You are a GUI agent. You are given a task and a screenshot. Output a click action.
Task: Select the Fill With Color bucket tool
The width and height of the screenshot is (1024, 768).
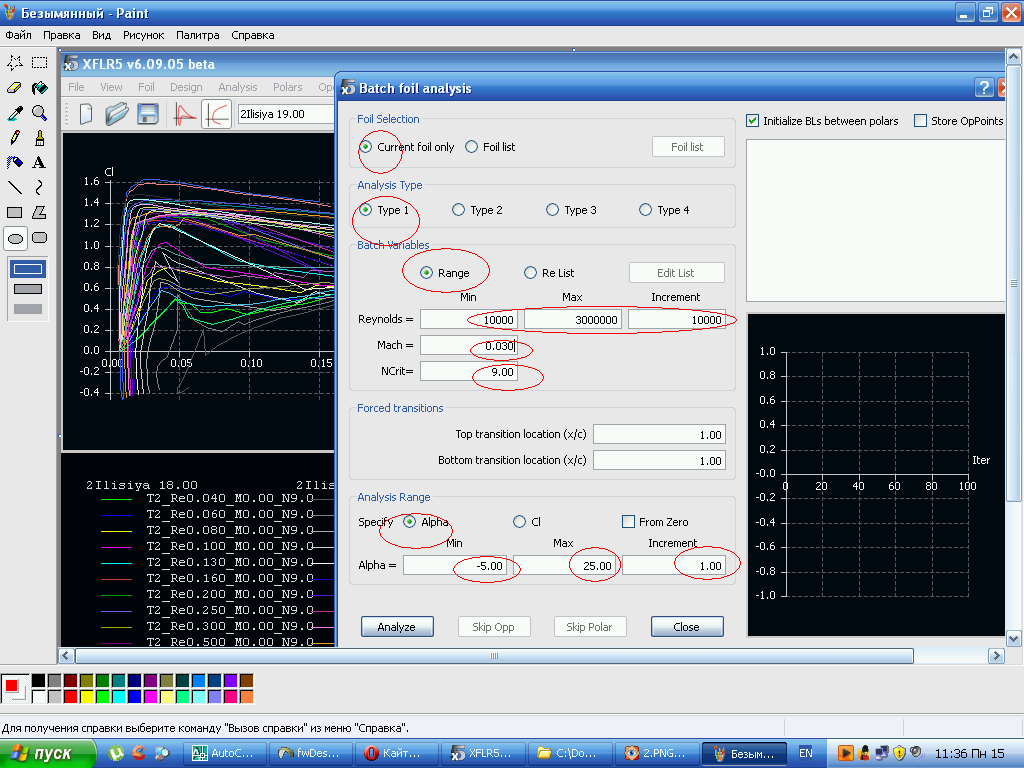click(x=39, y=88)
